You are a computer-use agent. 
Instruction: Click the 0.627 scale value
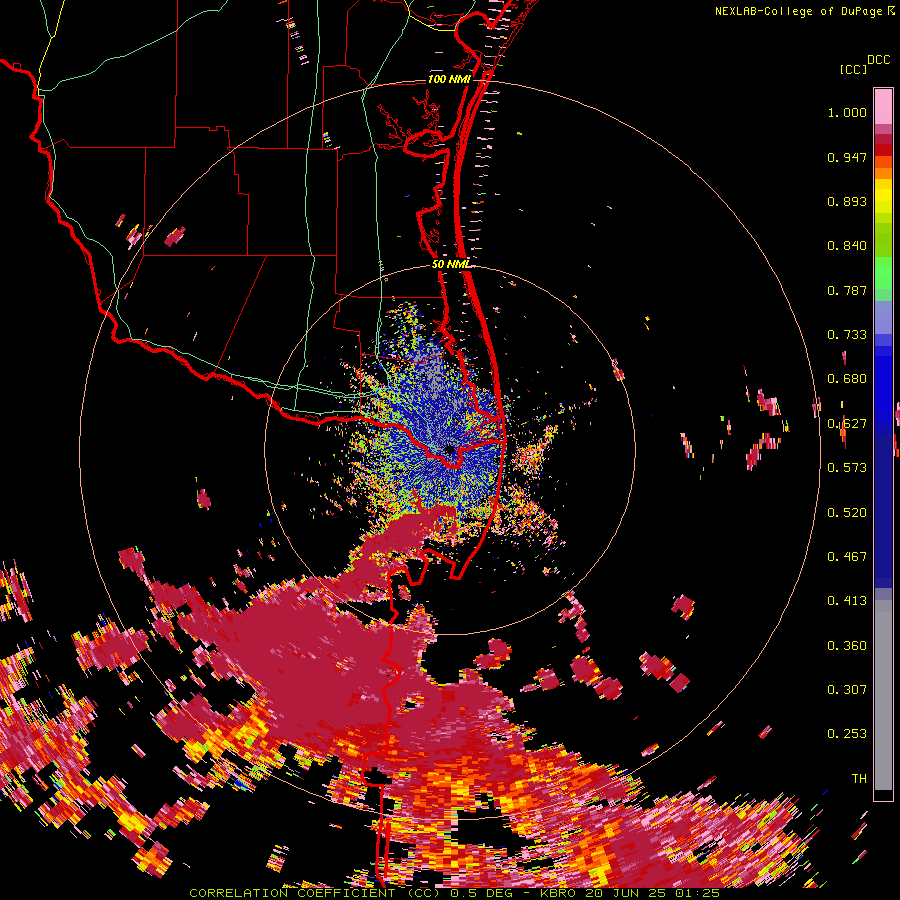point(847,424)
